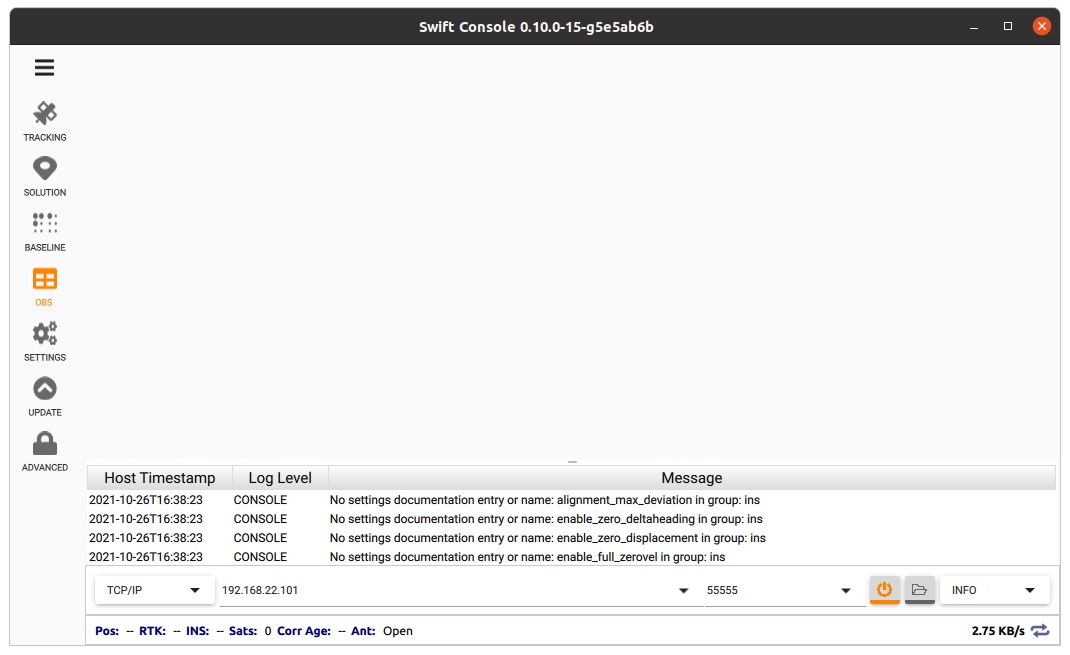Select log row about alignment_max_deviation
The height and width of the screenshot is (655, 1070).
(x=571, y=500)
